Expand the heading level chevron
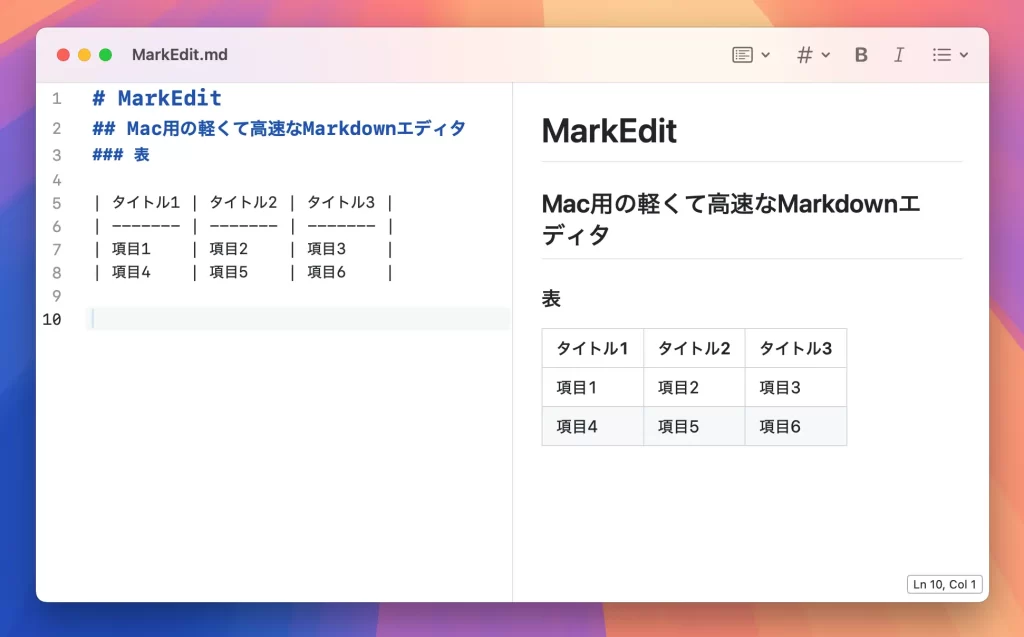 click(825, 55)
